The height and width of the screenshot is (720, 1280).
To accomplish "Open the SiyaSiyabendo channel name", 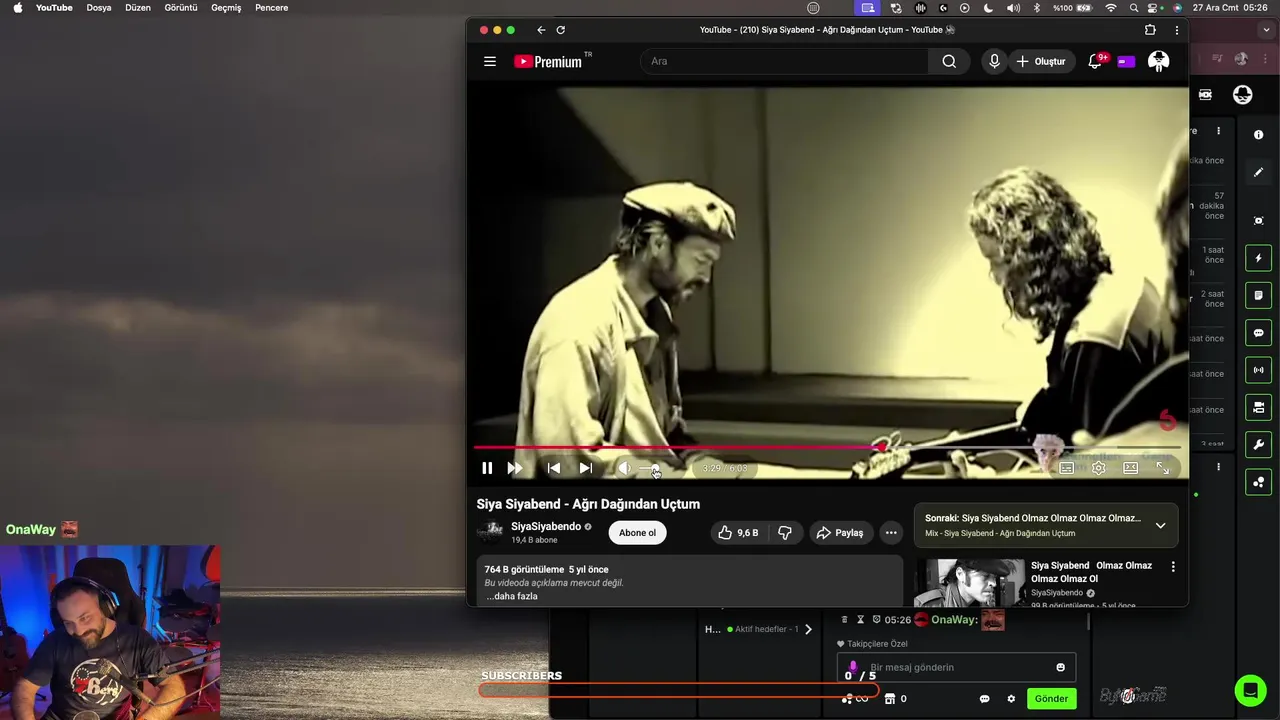I will point(546,527).
